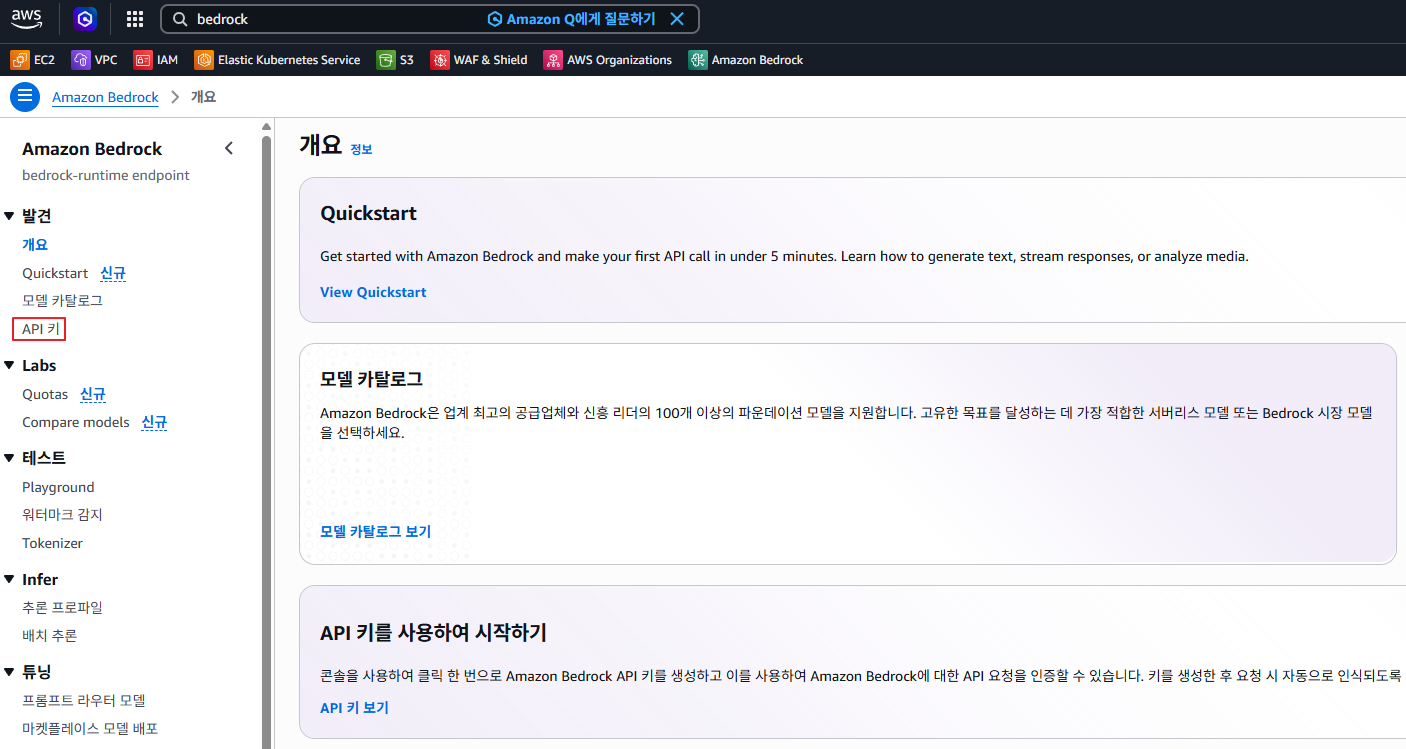Screen dimensions: 1406x749
Task: Click the API 키 보기 link
Action: 354,707
